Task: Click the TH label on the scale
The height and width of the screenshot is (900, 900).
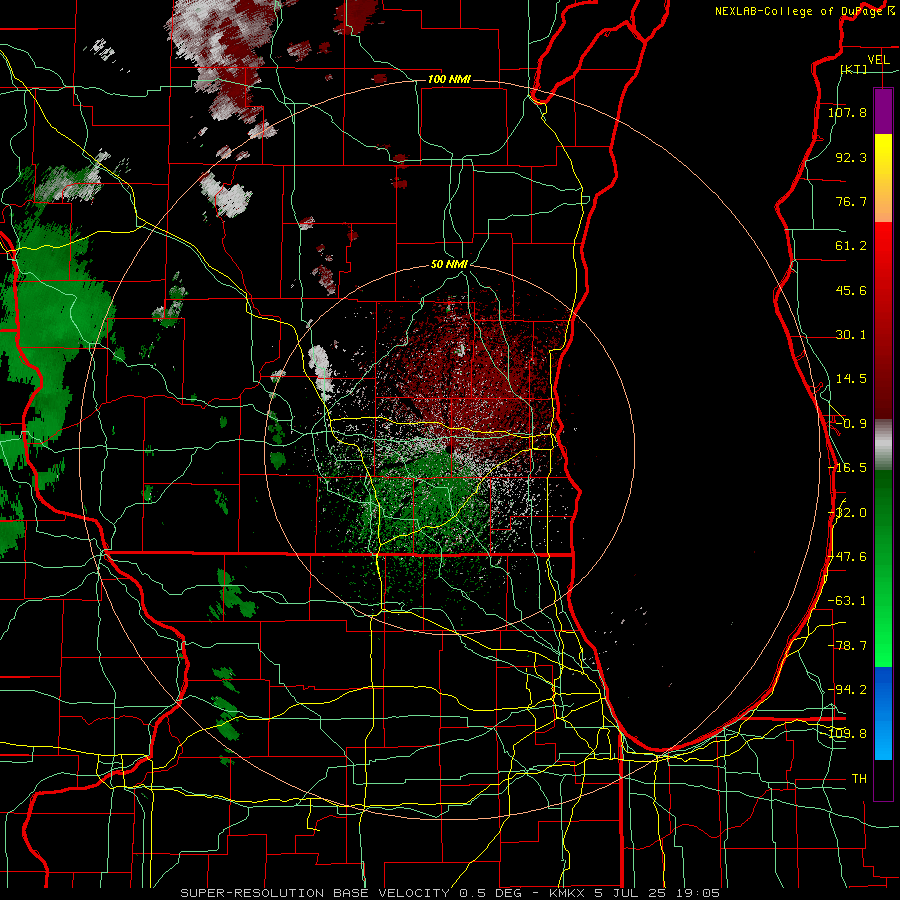Action: coord(859,779)
